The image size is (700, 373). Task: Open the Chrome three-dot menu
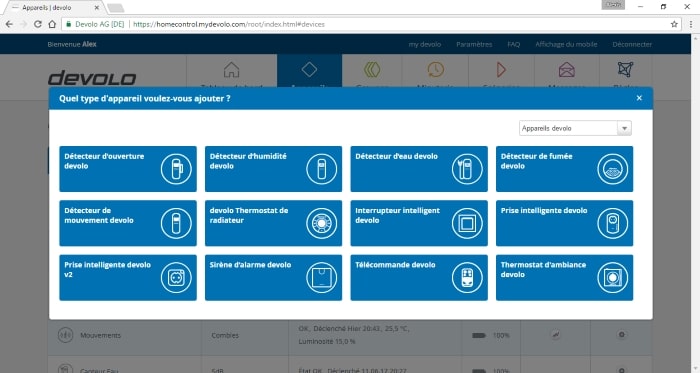691,24
